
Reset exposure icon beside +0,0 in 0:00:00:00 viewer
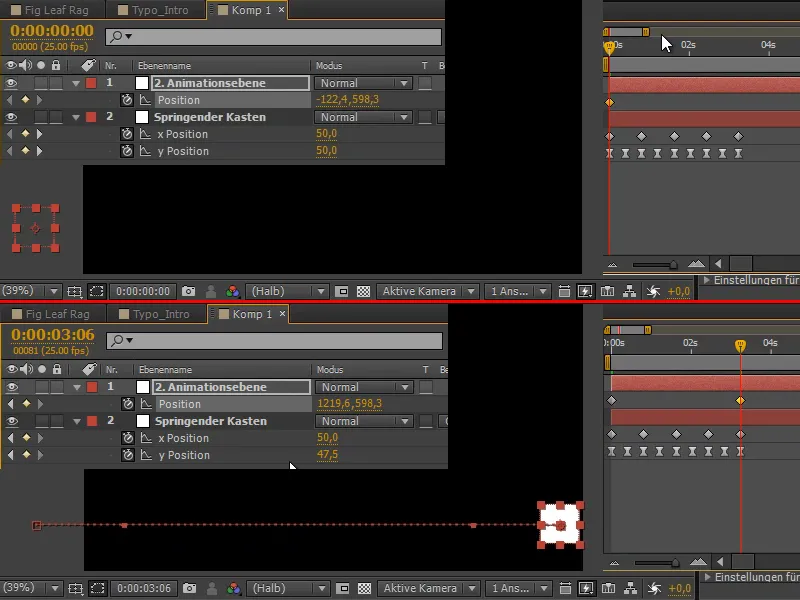pyautogui.click(x=653, y=291)
